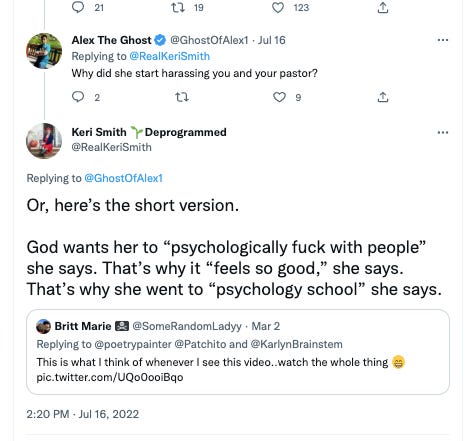This screenshot has width=472, height=441.
Task: Reply to Alex The Ghost's tweet
Action: pos(78,97)
